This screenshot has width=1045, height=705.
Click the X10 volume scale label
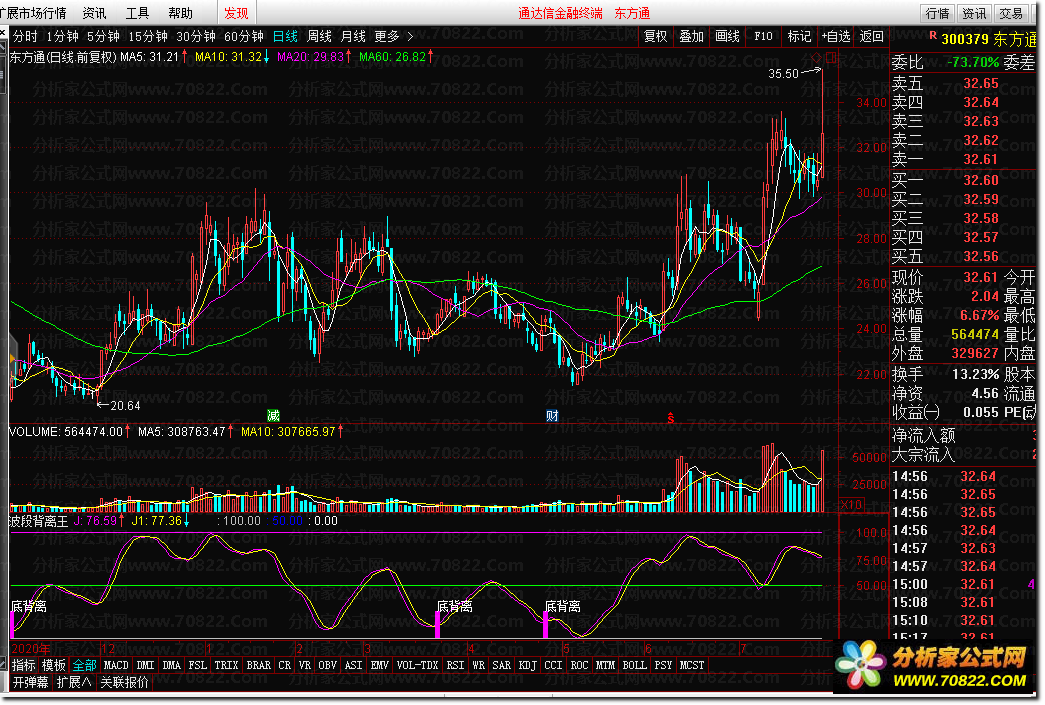(852, 504)
